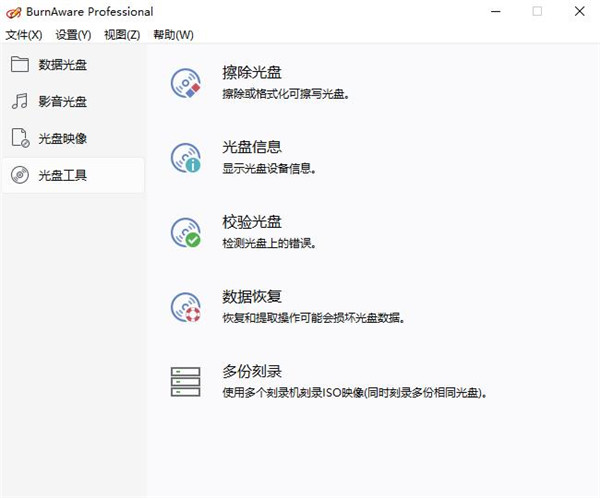
Task: Click the description 显示光盘设备信息。
Action: tap(269, 168)
